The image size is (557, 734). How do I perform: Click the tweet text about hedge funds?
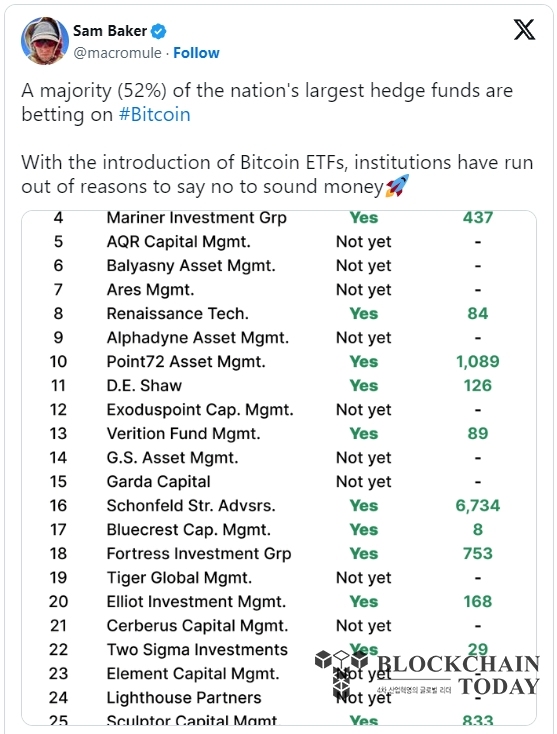(x=267, y=103)
